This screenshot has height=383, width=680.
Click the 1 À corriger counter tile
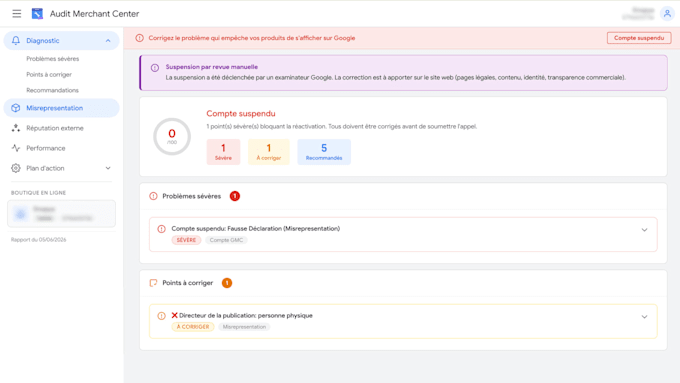pos(268,152)
